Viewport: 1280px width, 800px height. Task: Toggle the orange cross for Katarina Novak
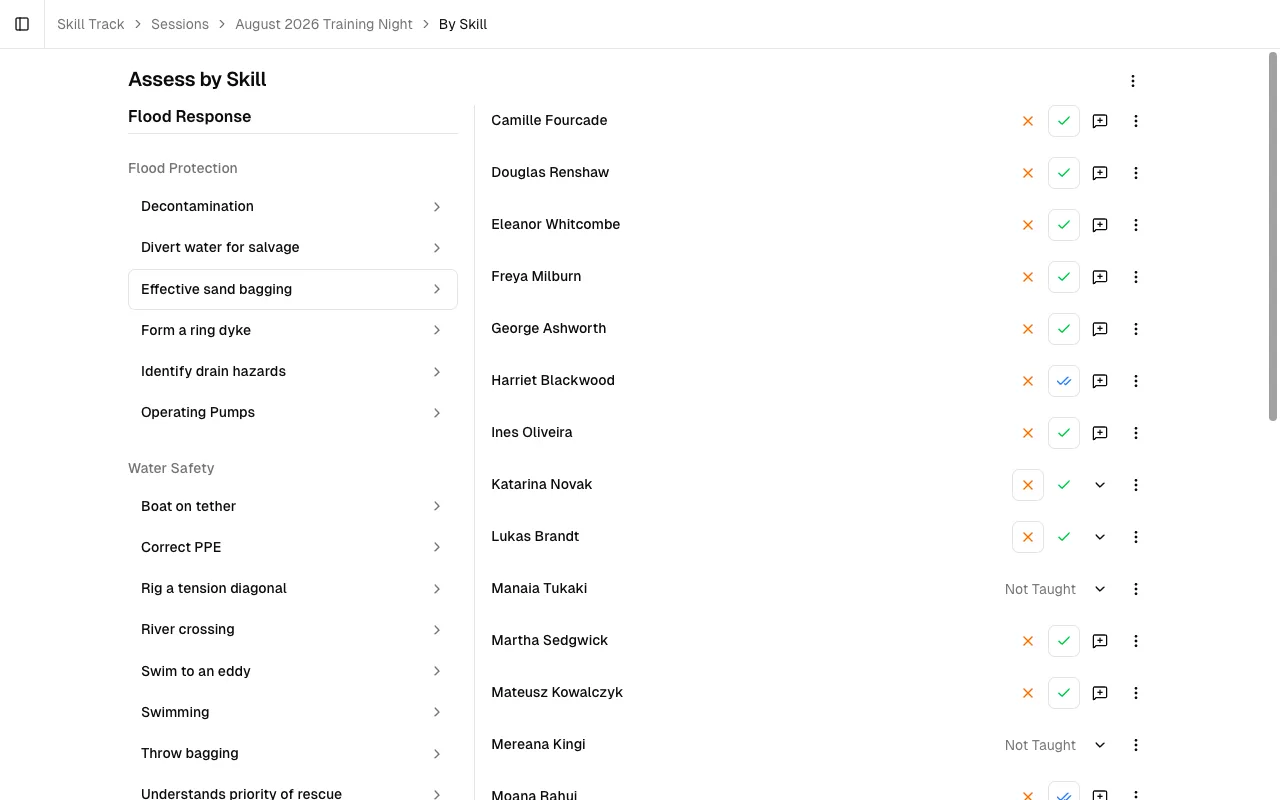[x=1028, y=485]
